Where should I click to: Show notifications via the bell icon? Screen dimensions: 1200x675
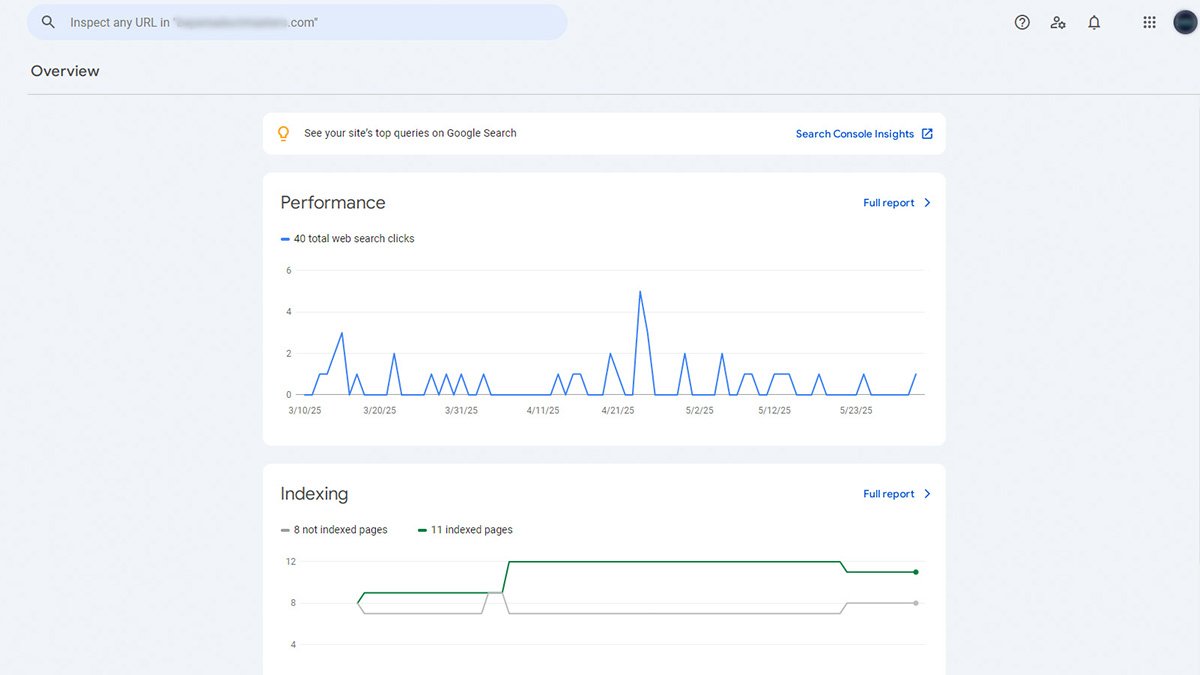pos(1094,22)
